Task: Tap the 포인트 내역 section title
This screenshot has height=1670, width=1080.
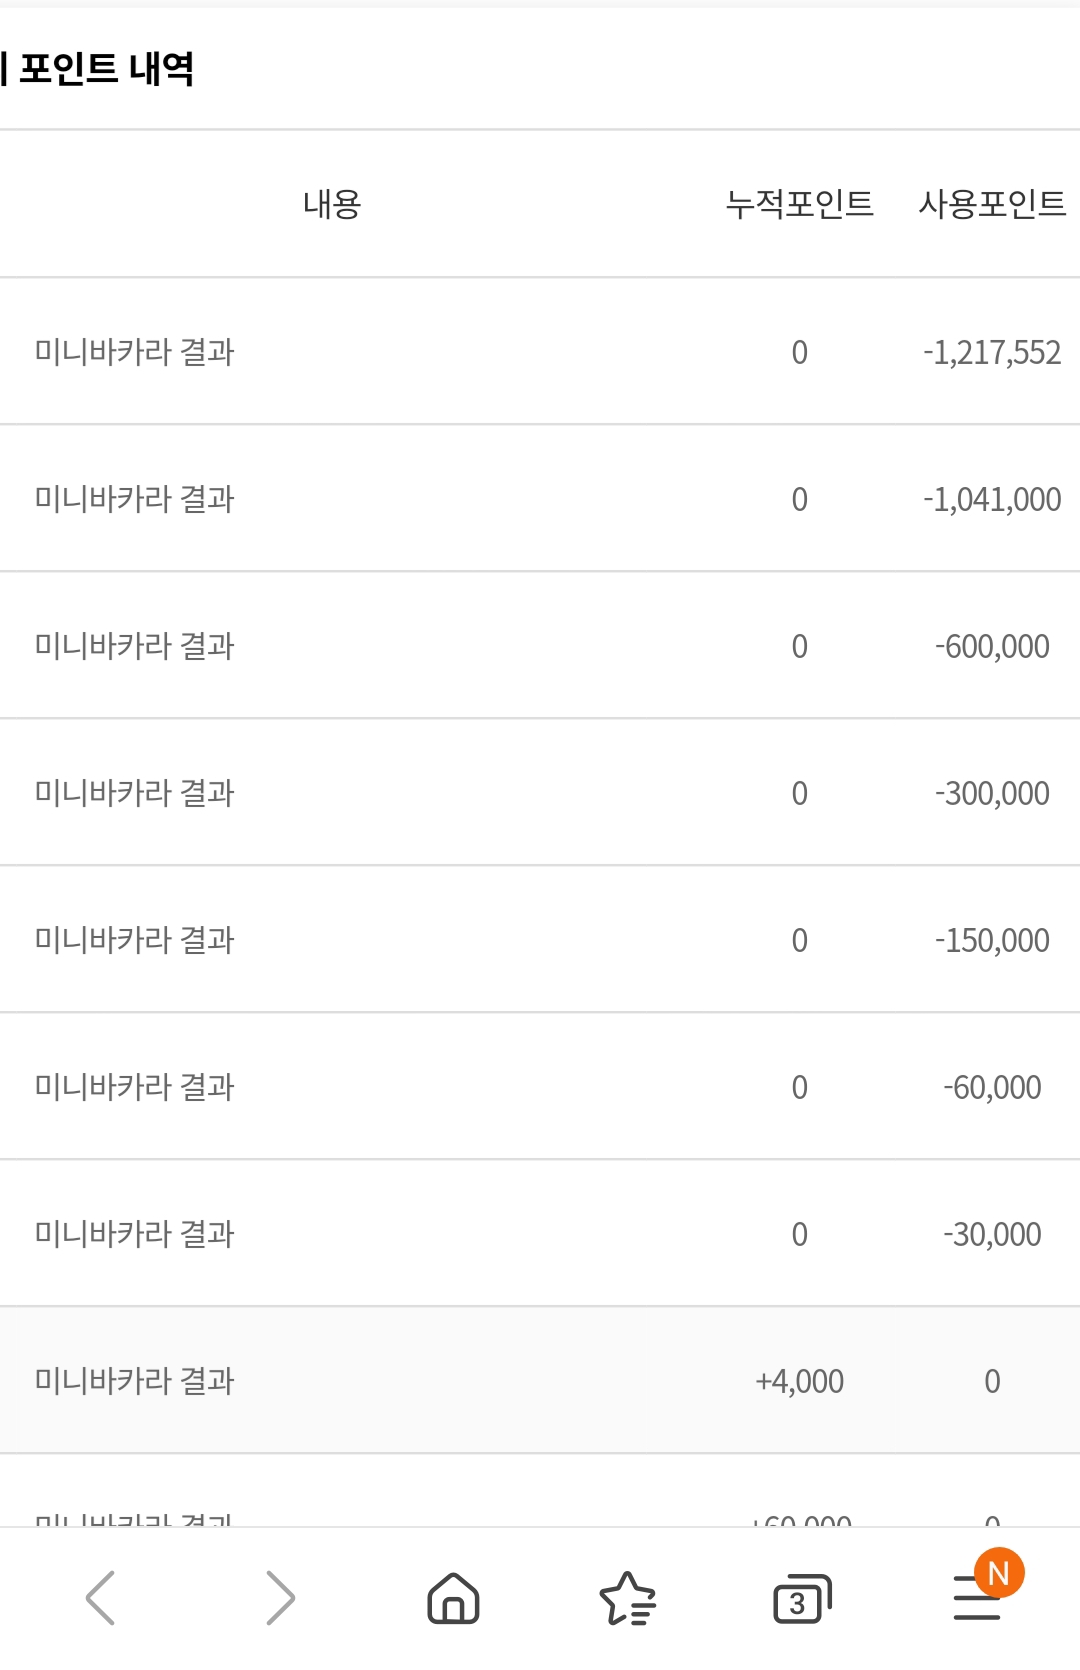Action: tap(106, 68)
